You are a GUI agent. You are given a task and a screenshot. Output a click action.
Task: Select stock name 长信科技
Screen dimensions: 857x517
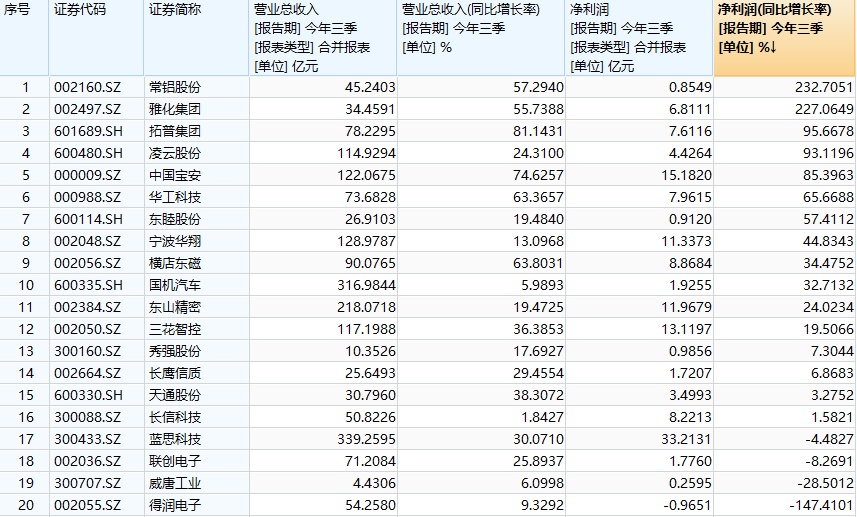(175, 417)
